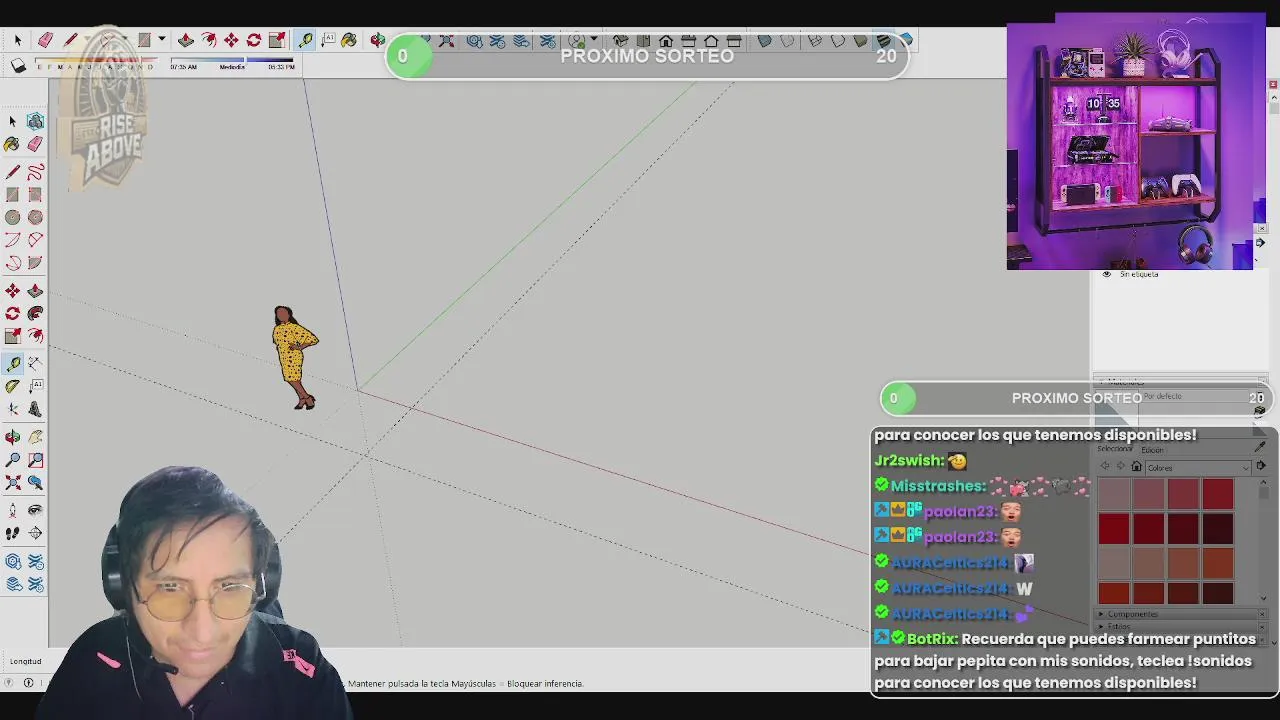
Task: Select the Rotated Rectangle tool
Action: pyautogui.click(x=35, y=195)
